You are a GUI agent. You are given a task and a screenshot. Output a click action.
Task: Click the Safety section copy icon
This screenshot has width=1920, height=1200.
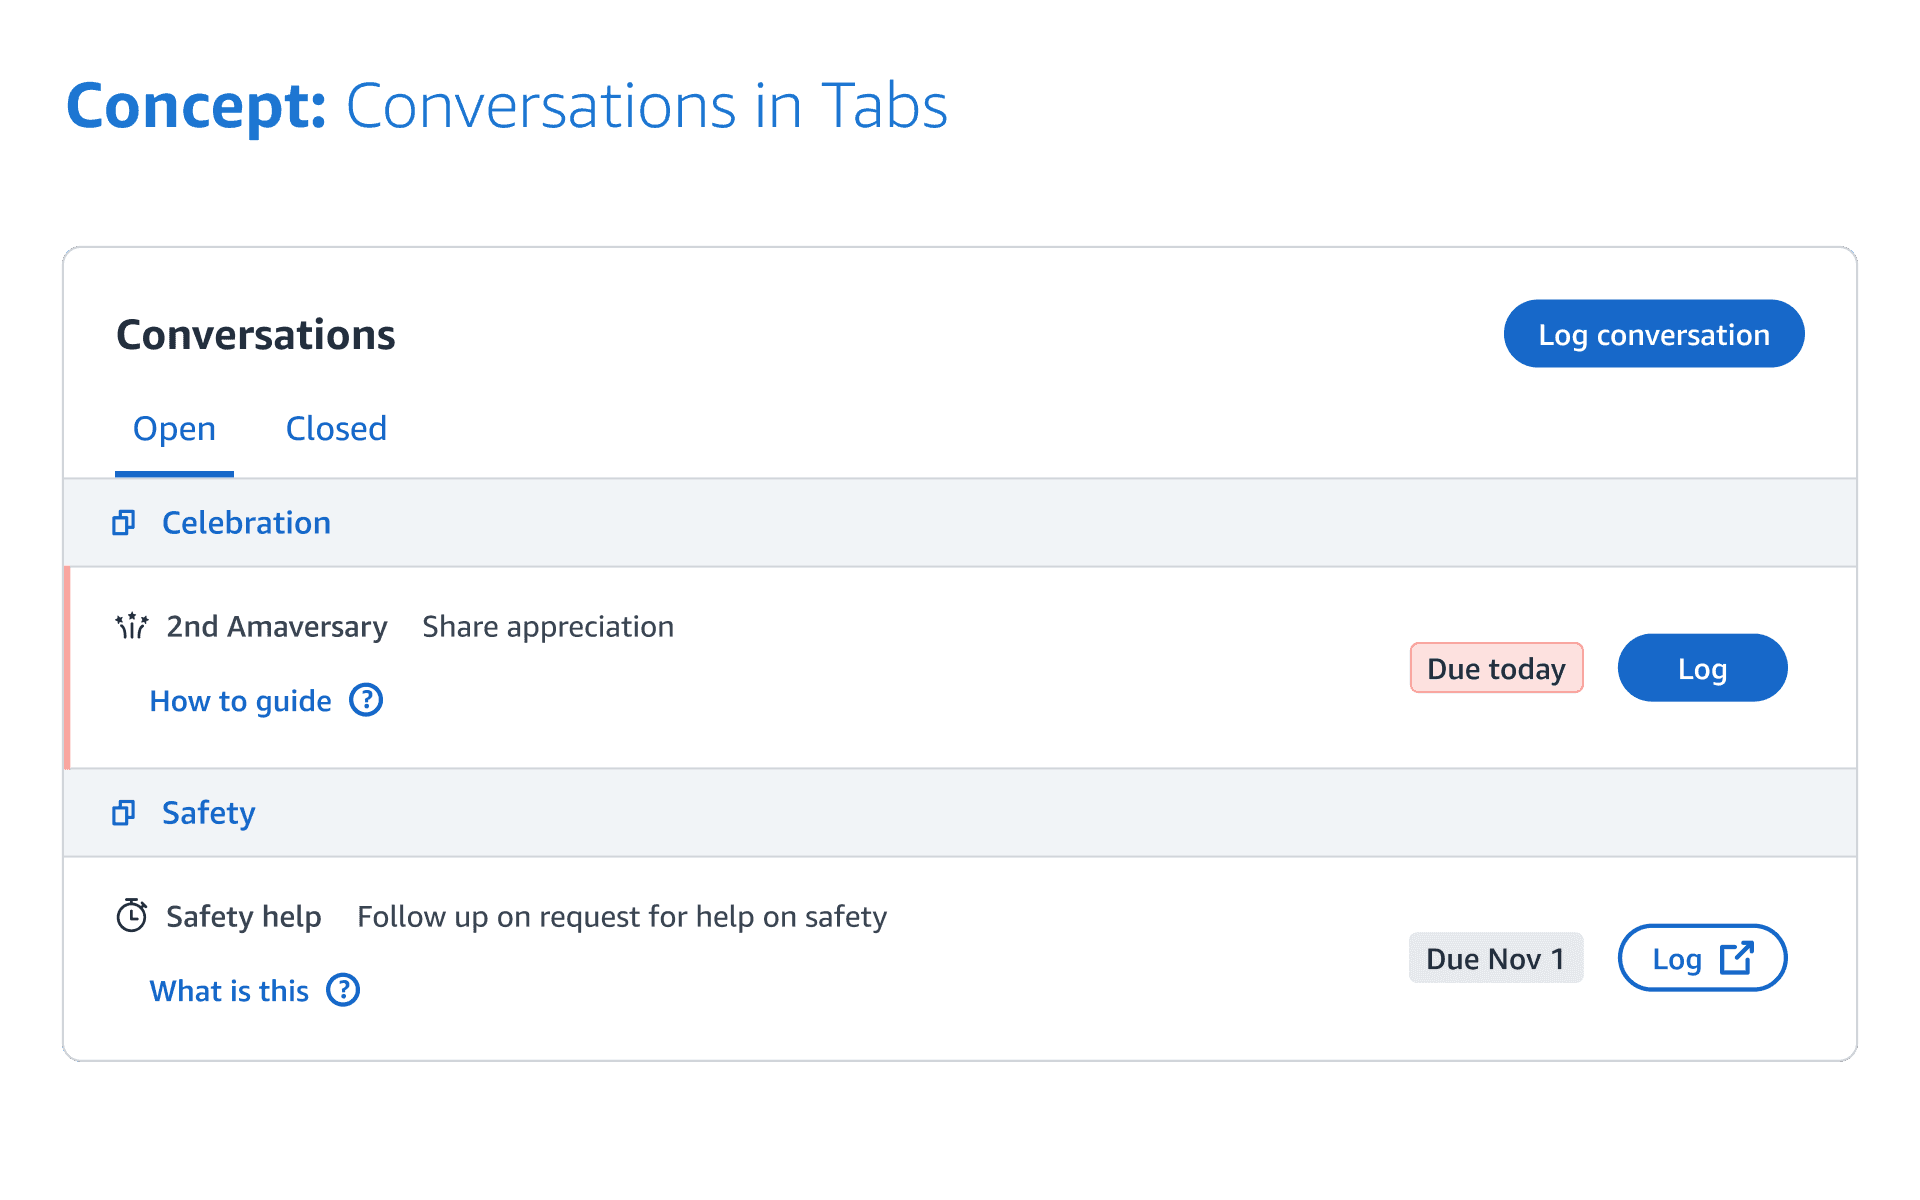123,813
